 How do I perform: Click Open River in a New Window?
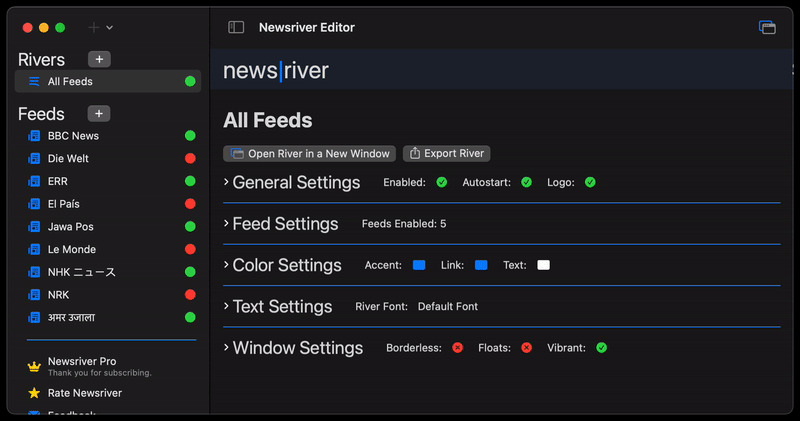(x=309, y=154)
